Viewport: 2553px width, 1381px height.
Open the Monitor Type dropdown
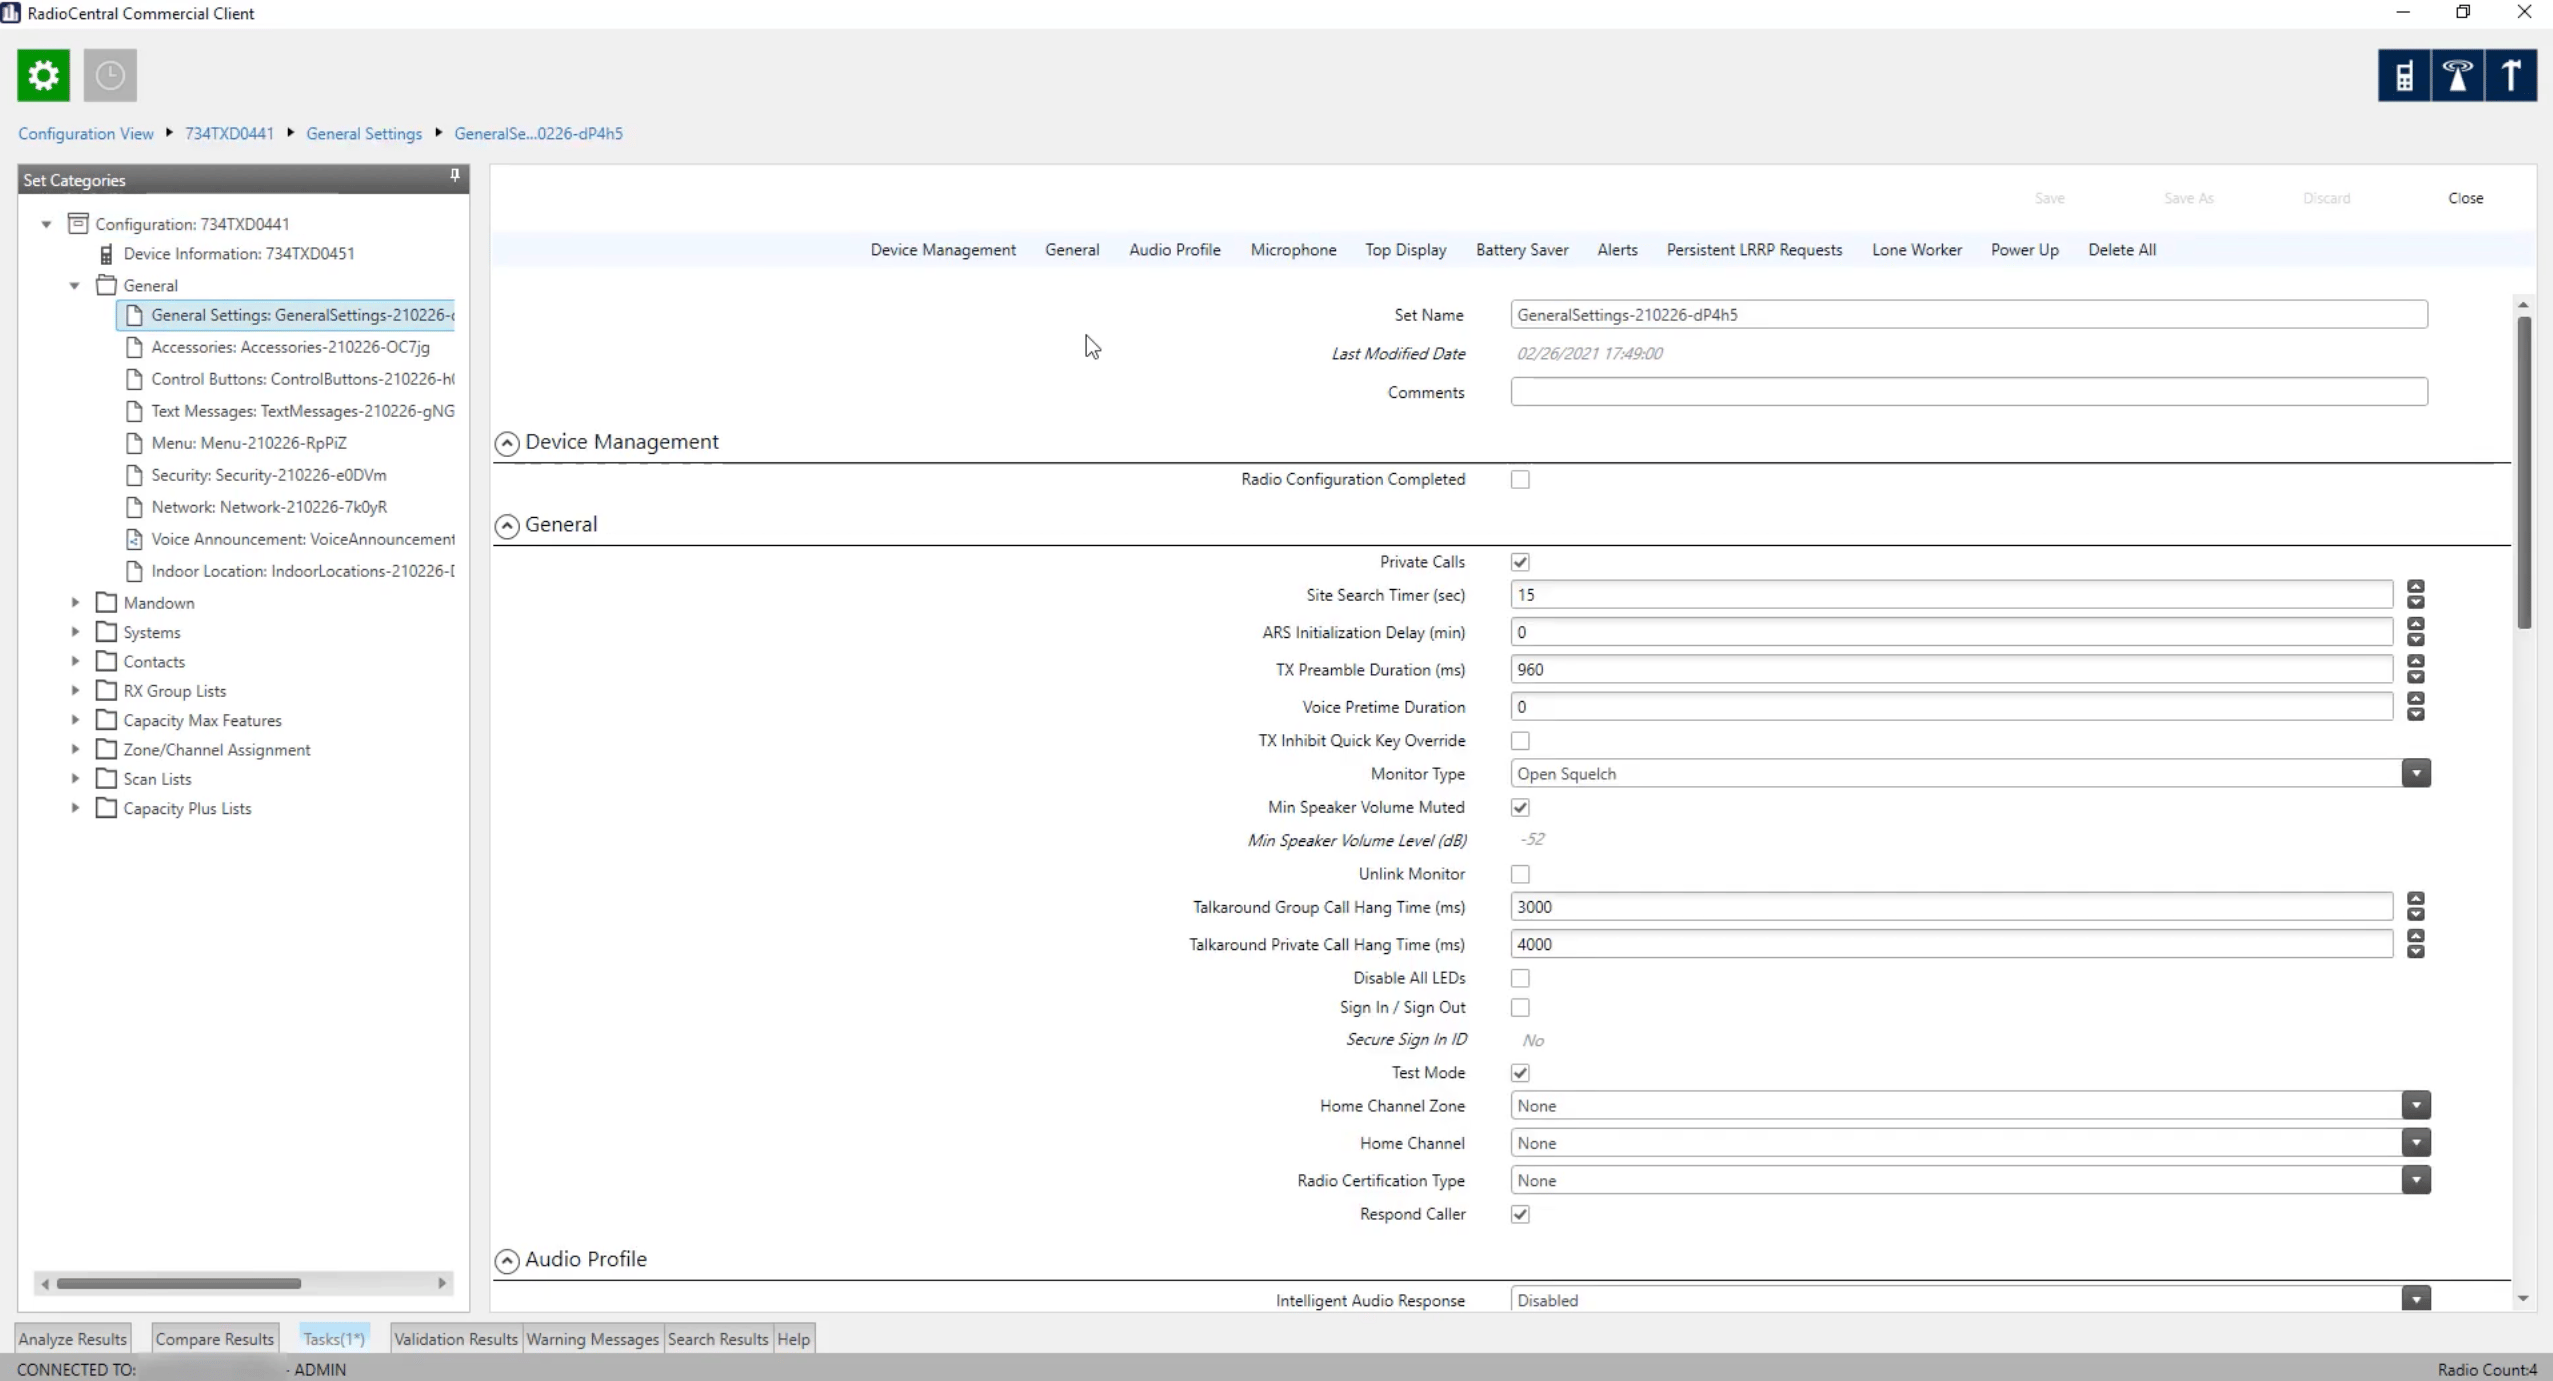point(2415,773)
